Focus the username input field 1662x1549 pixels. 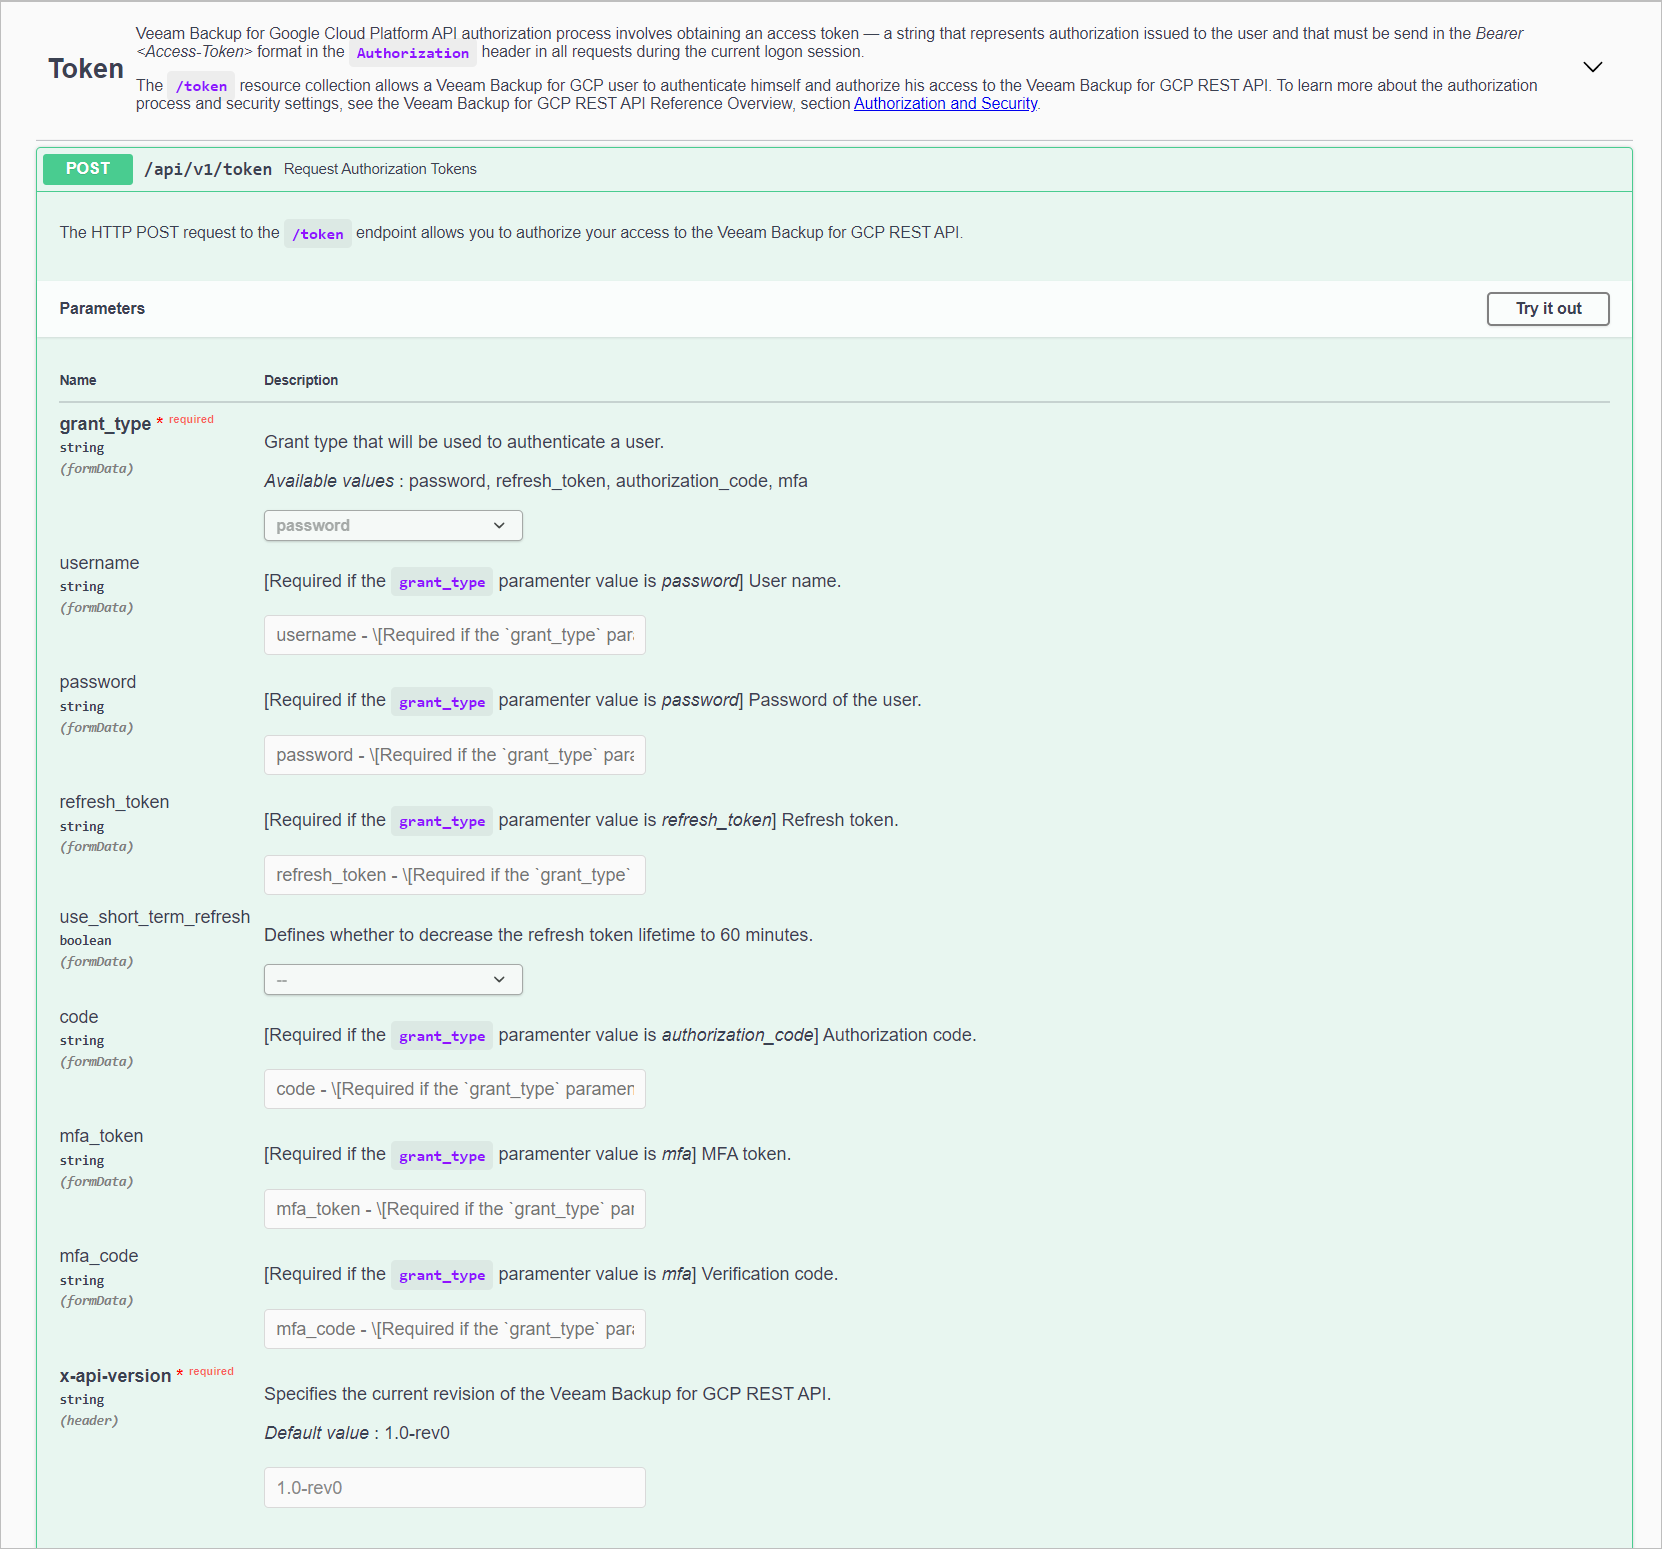[x=454, y=635]
